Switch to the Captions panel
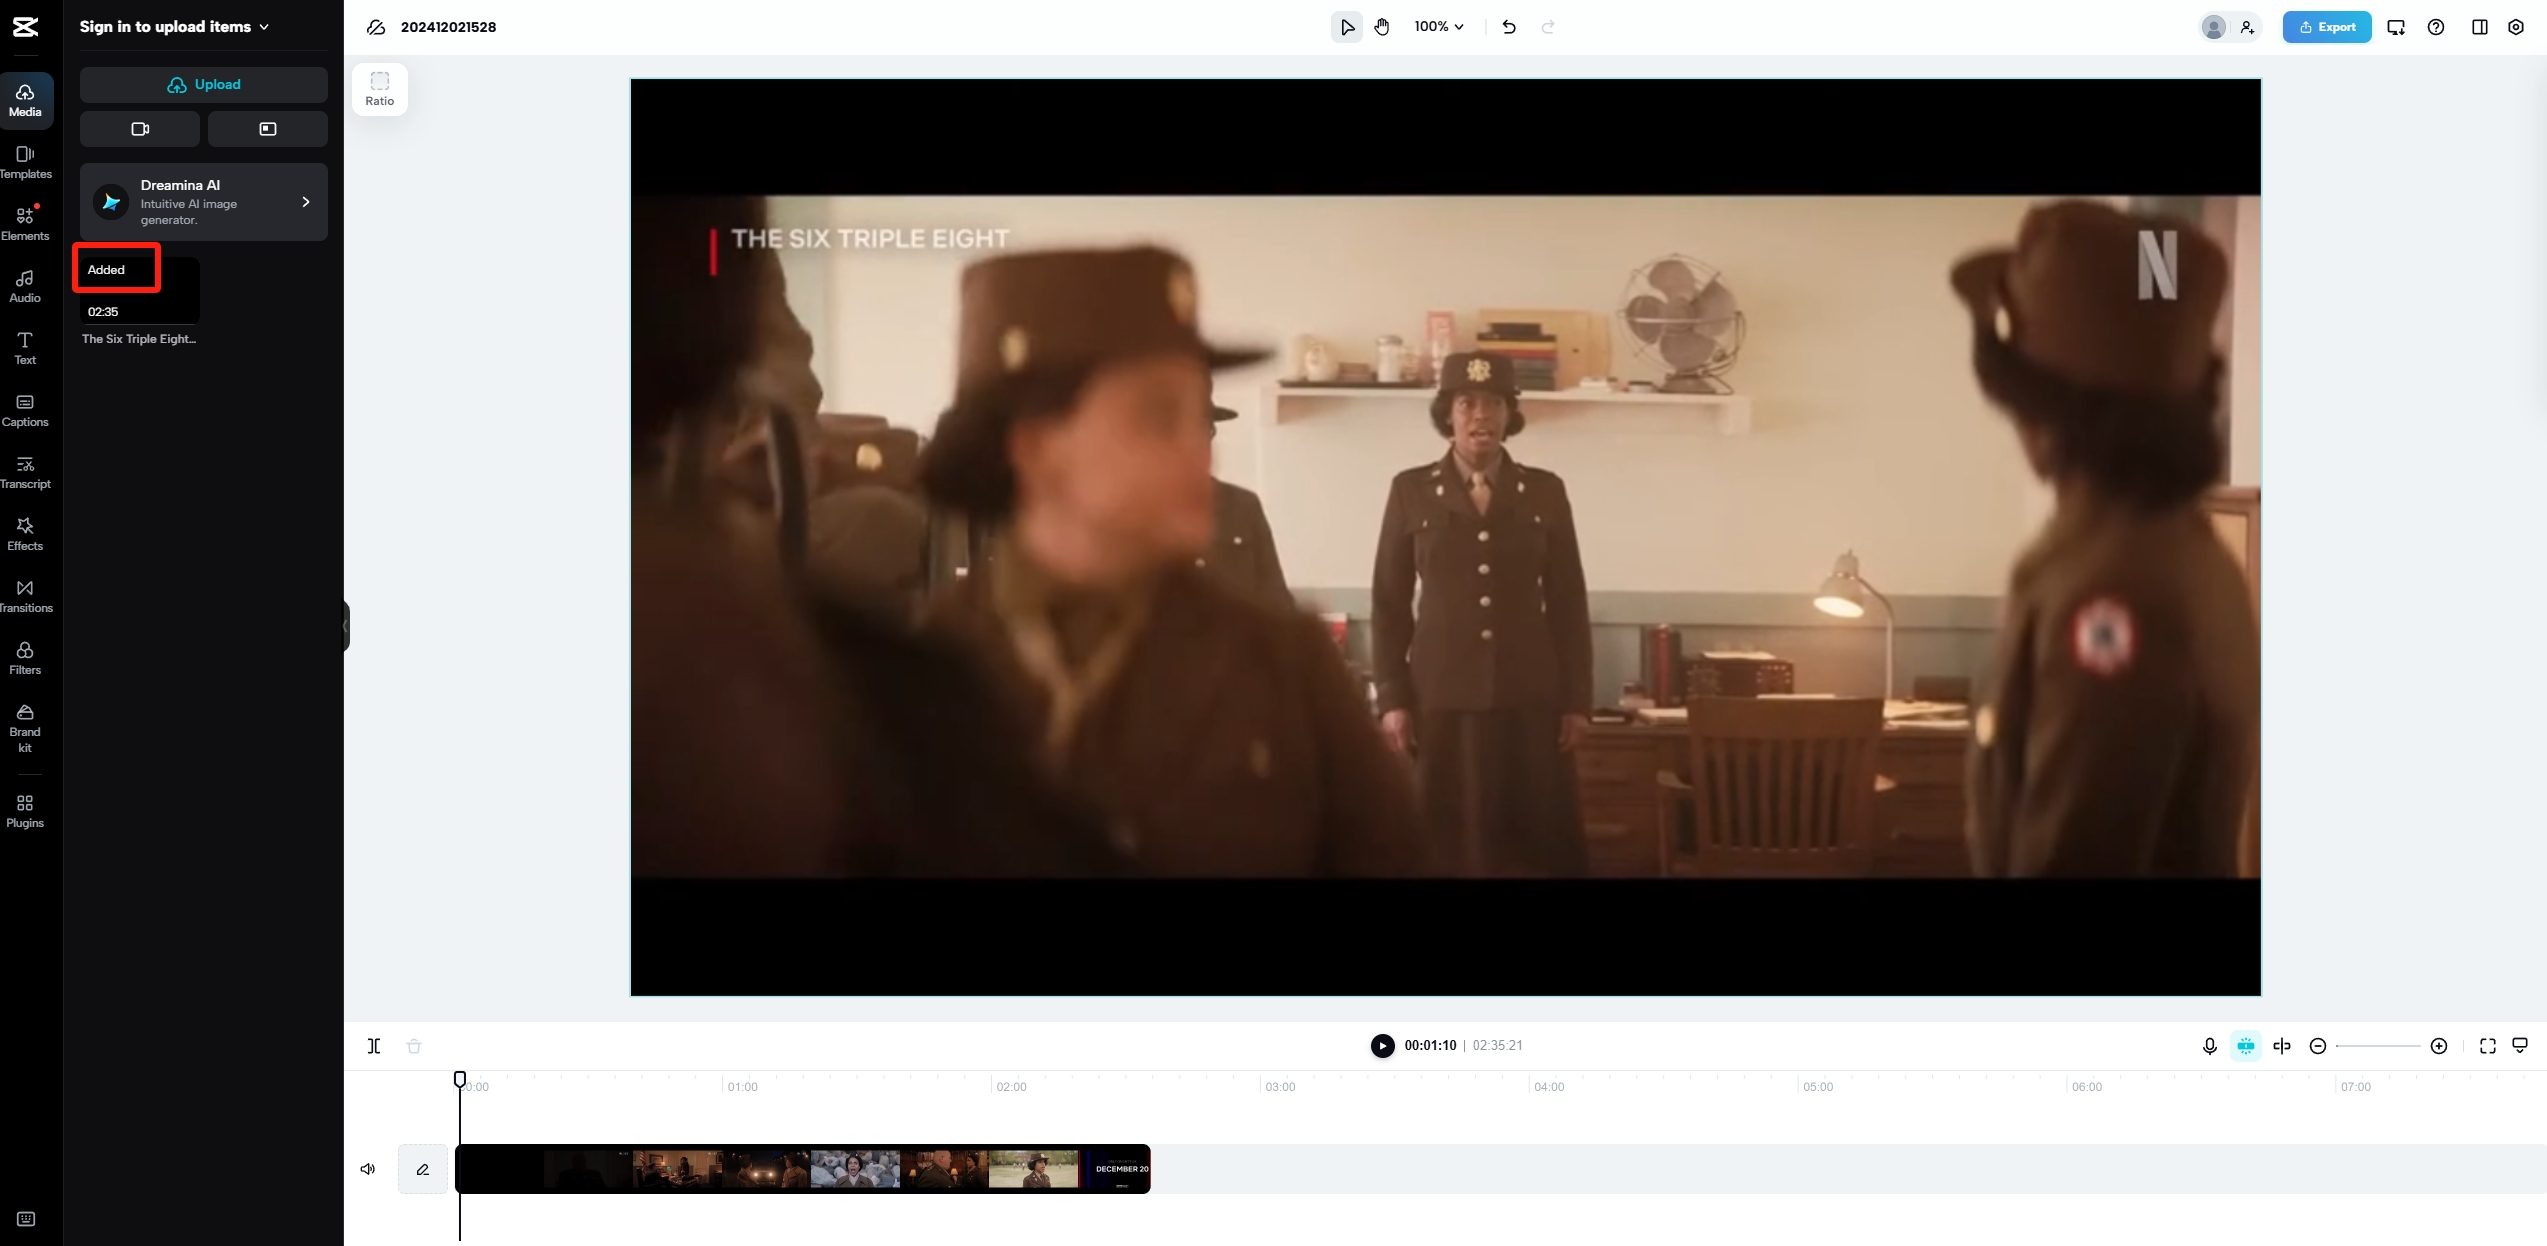 (x=25, y=409)
